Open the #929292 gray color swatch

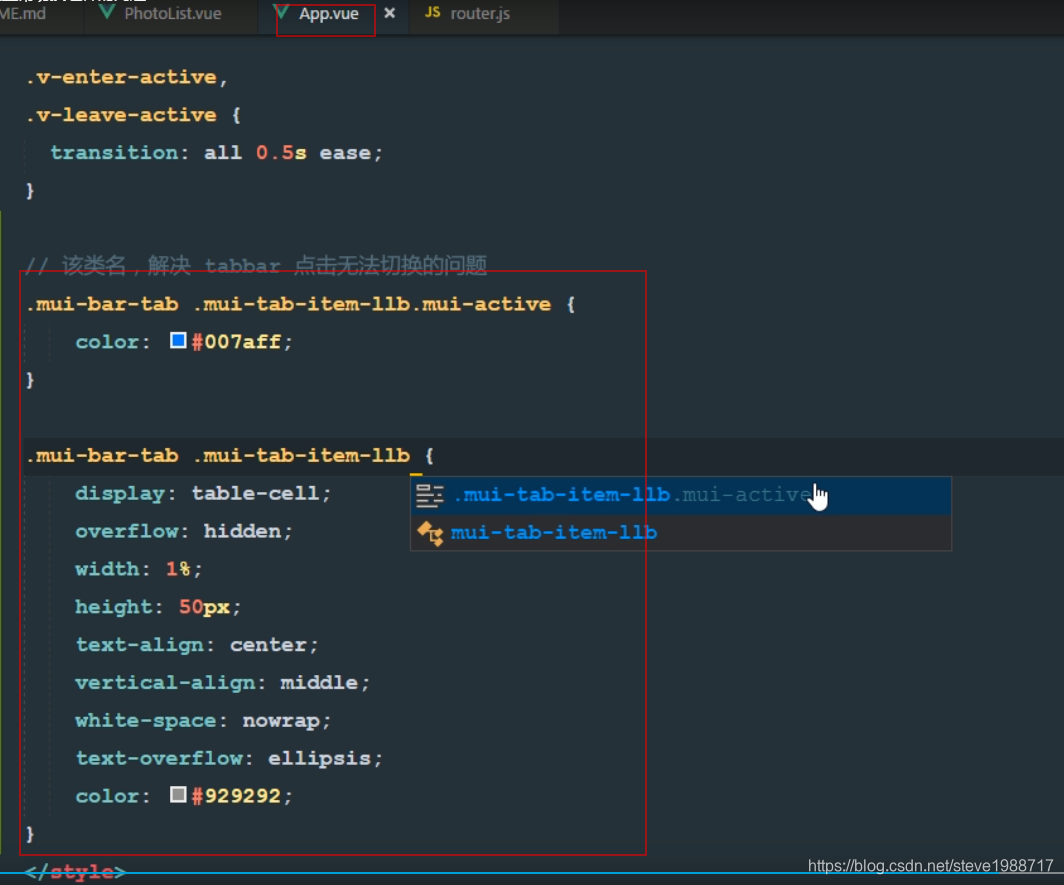tap(178, 795)
